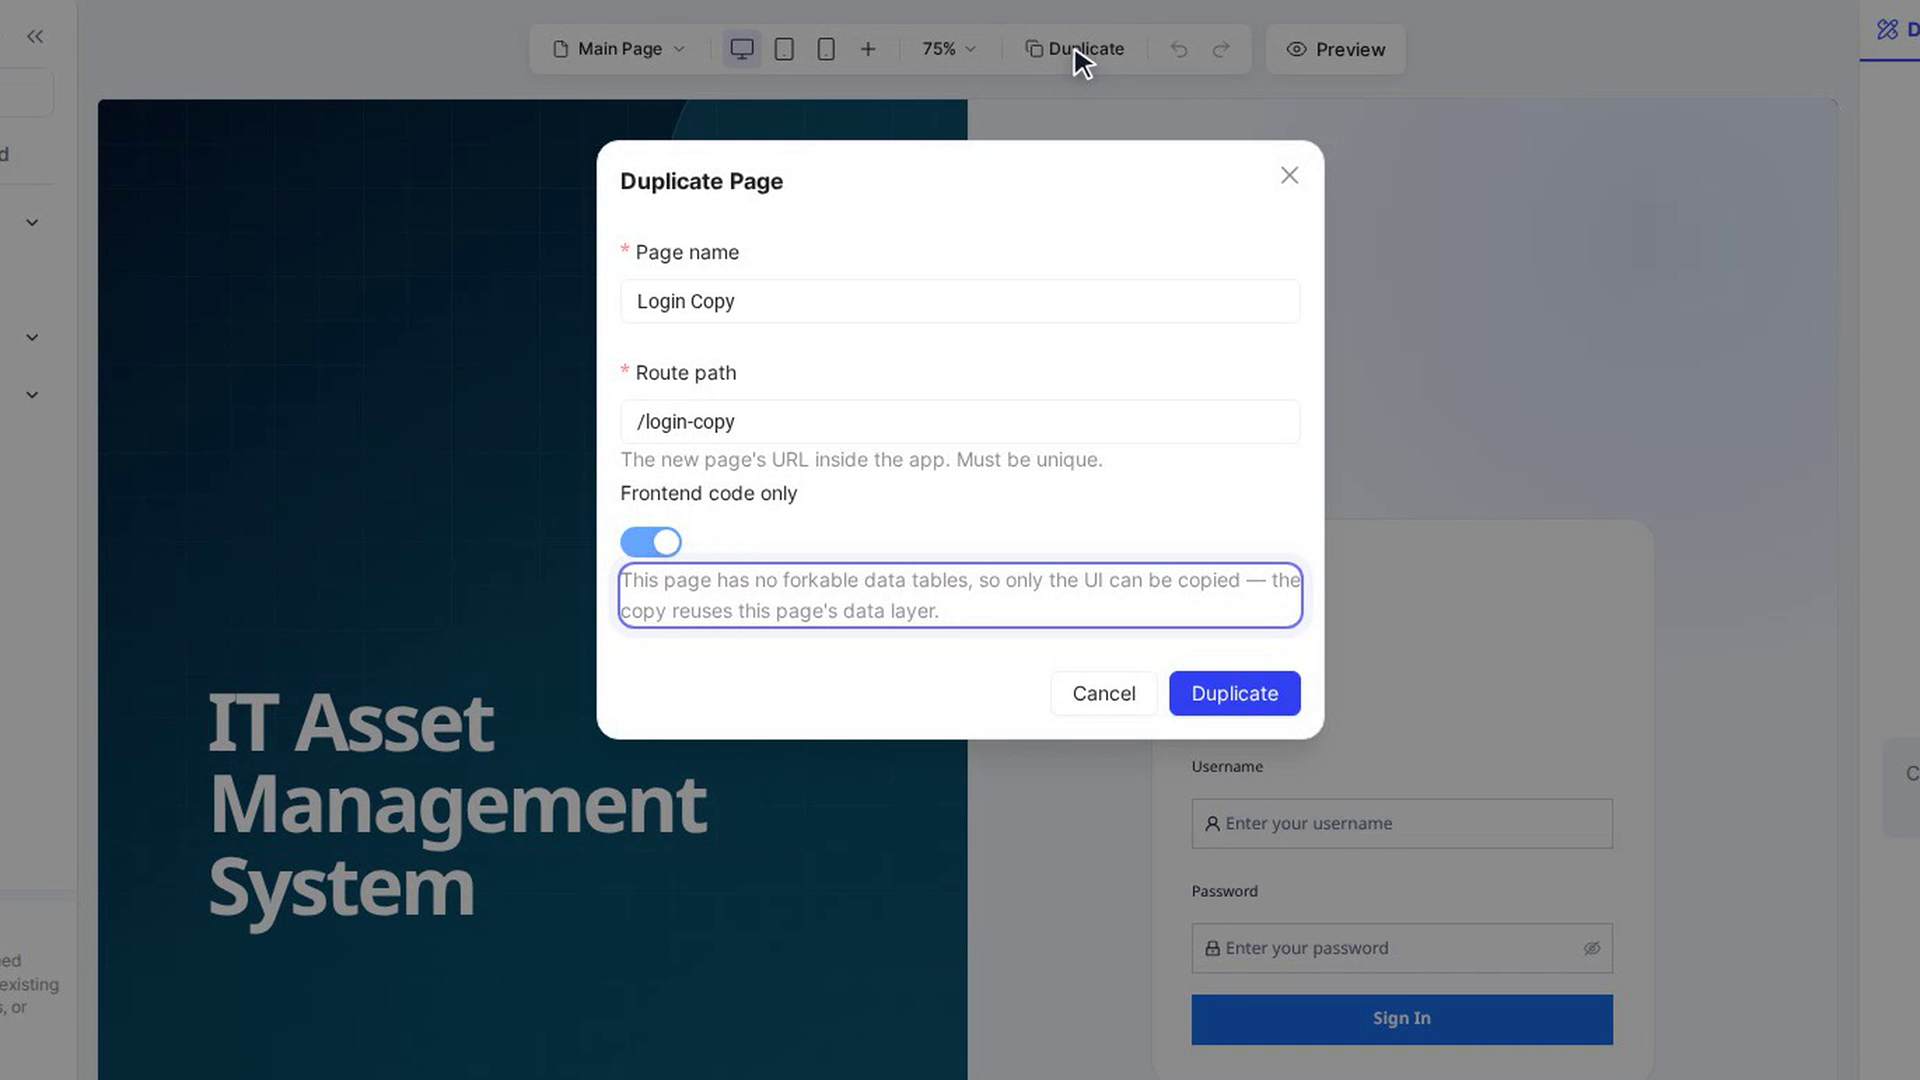Switch to the tablet viewport icon
This screenshot has height=1080, width=1920.
pyautogui.click(x=784, y=49)
